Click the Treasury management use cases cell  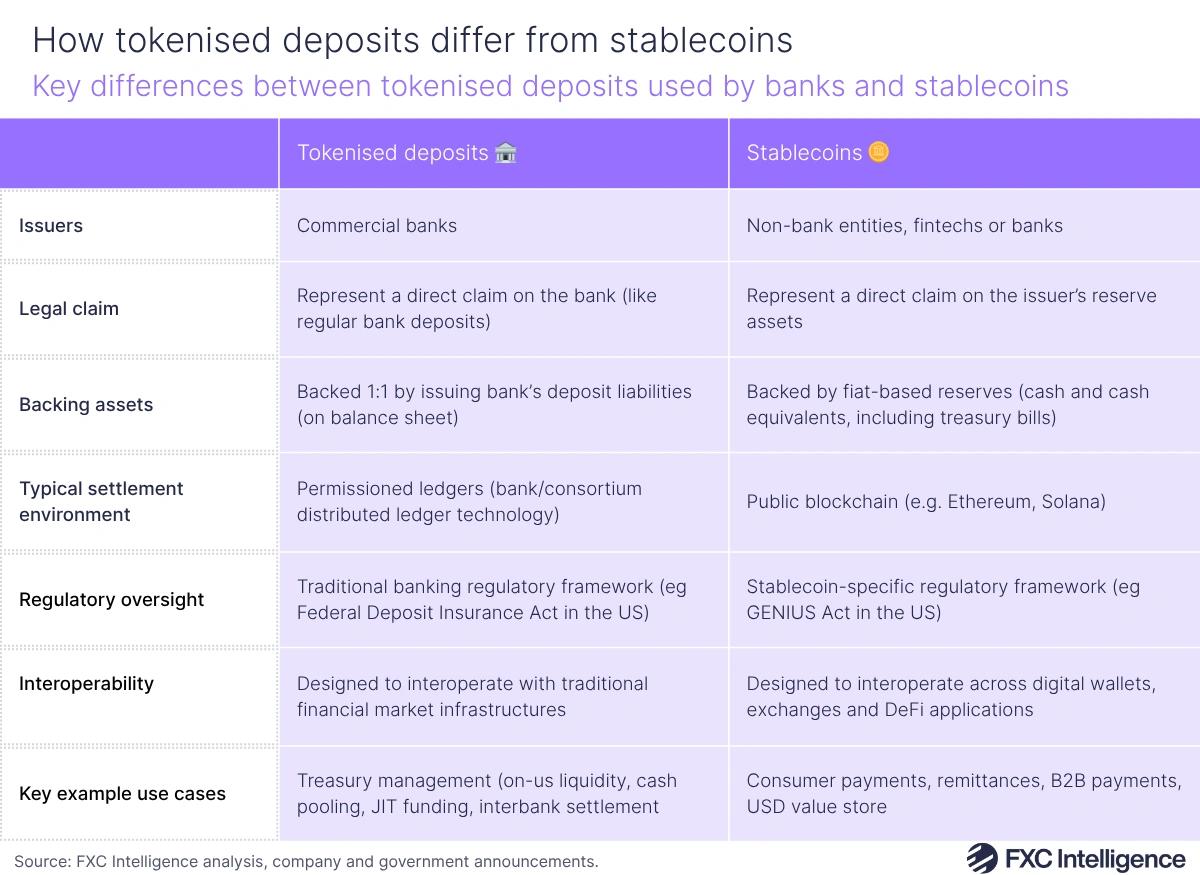coord(504,793)
